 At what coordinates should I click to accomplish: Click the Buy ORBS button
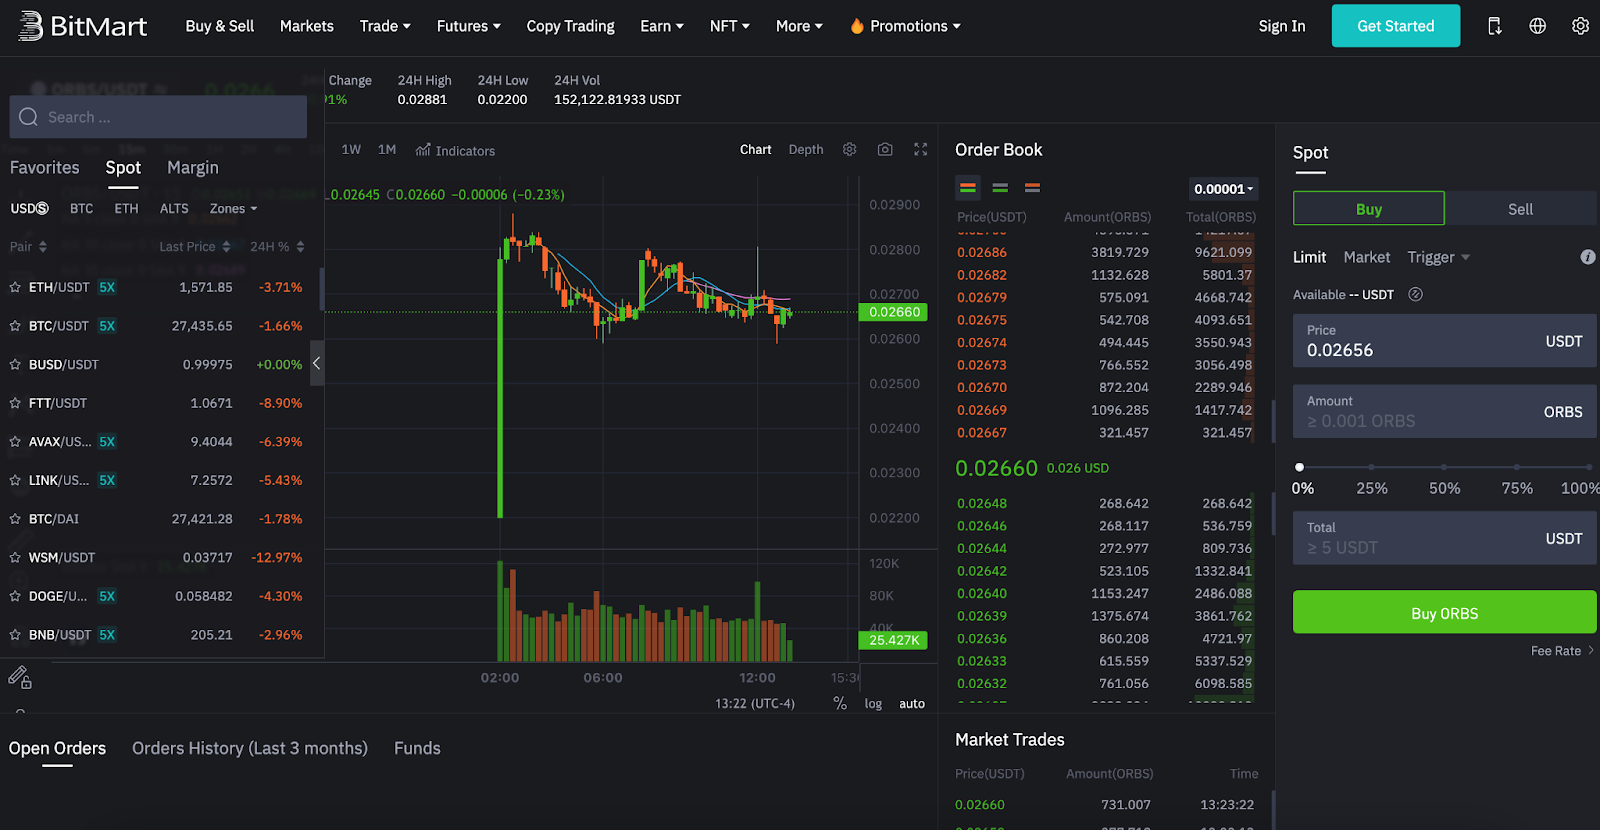click(x=1444, y=612)
